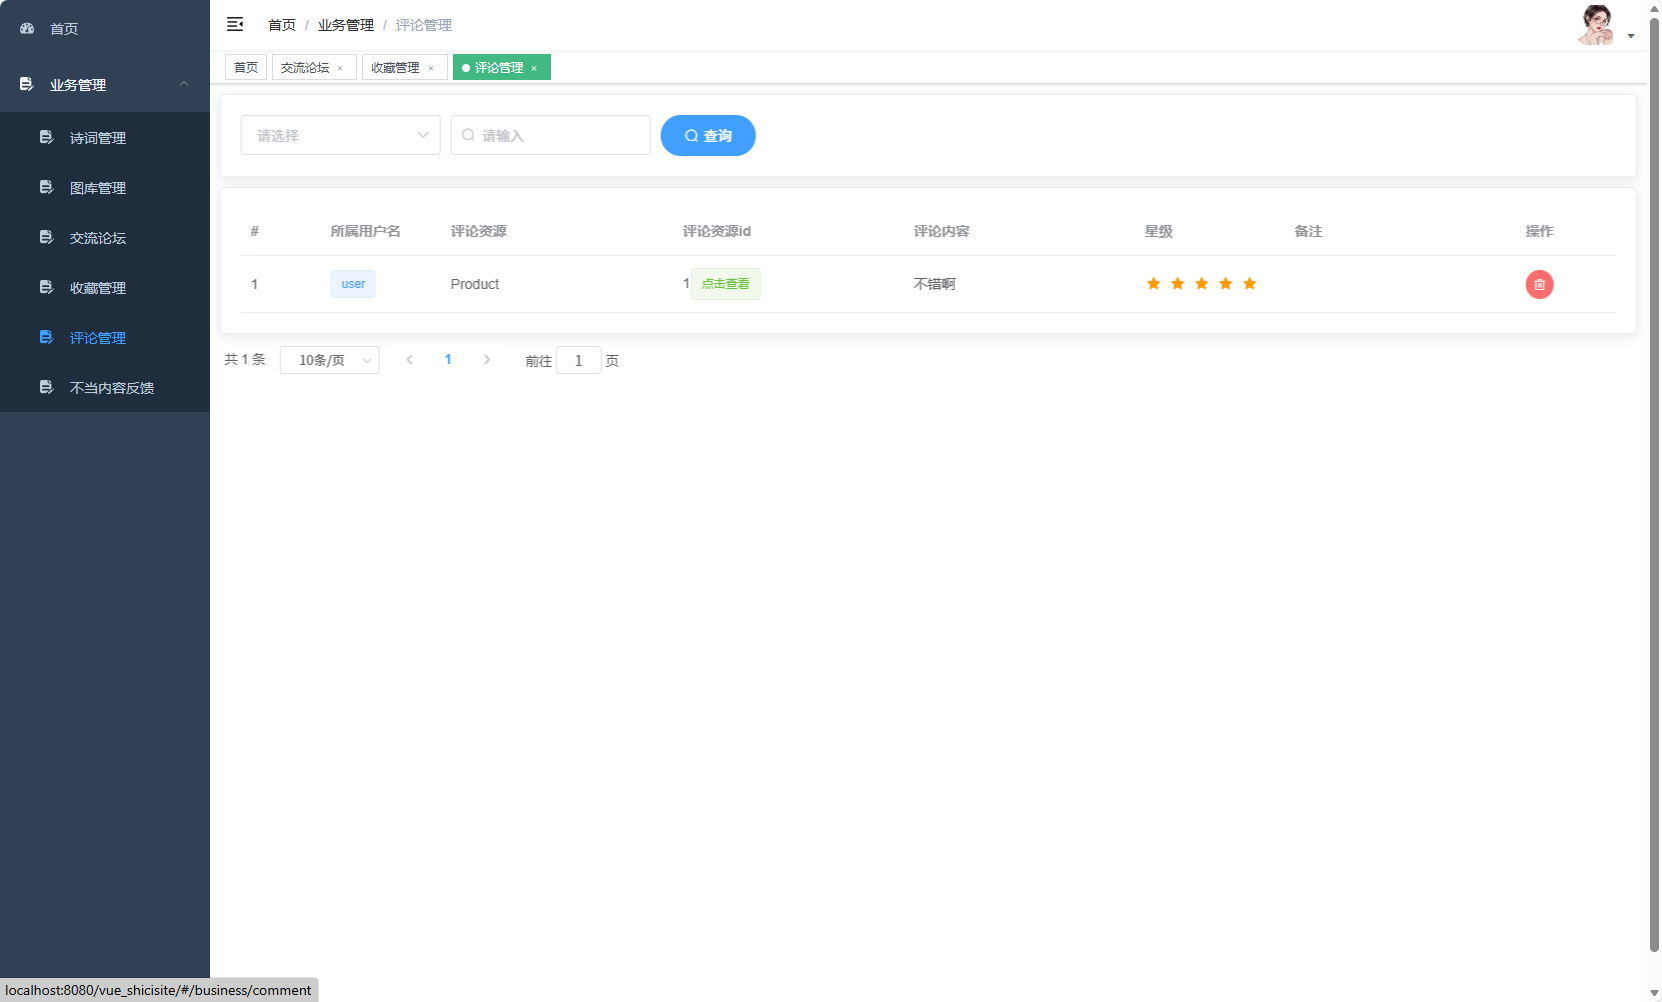The width and height of the screenshot is (1662, 1002).
Task: Click the first rating star in row 1
Action: [x=1153, y=284]
